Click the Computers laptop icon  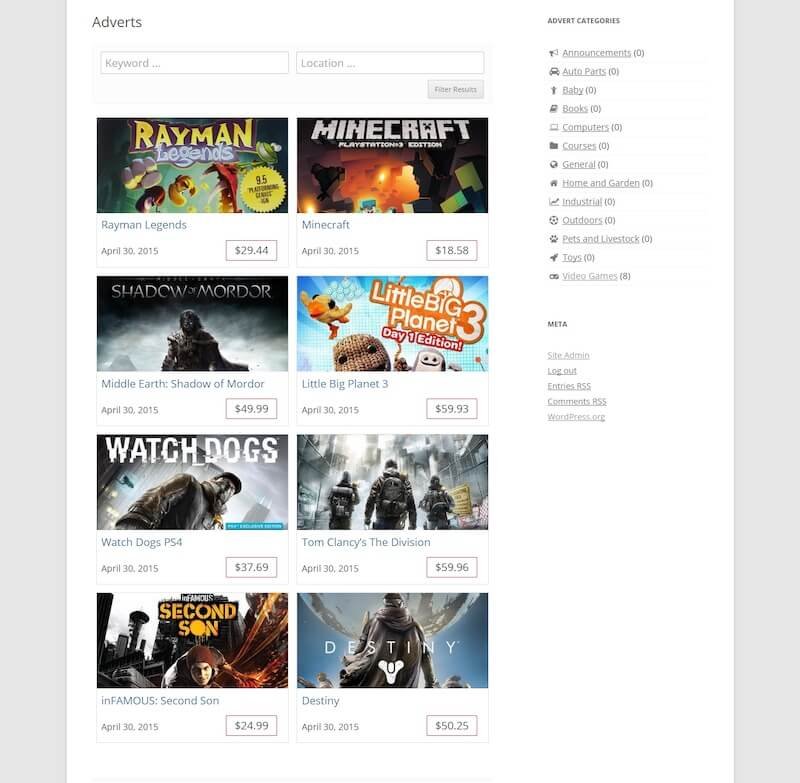554,127
